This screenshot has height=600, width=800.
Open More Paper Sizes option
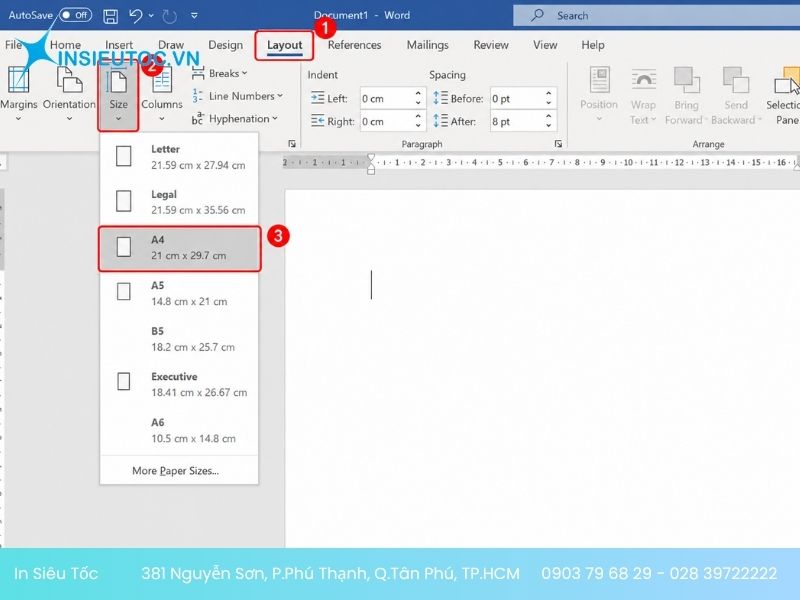176,471
